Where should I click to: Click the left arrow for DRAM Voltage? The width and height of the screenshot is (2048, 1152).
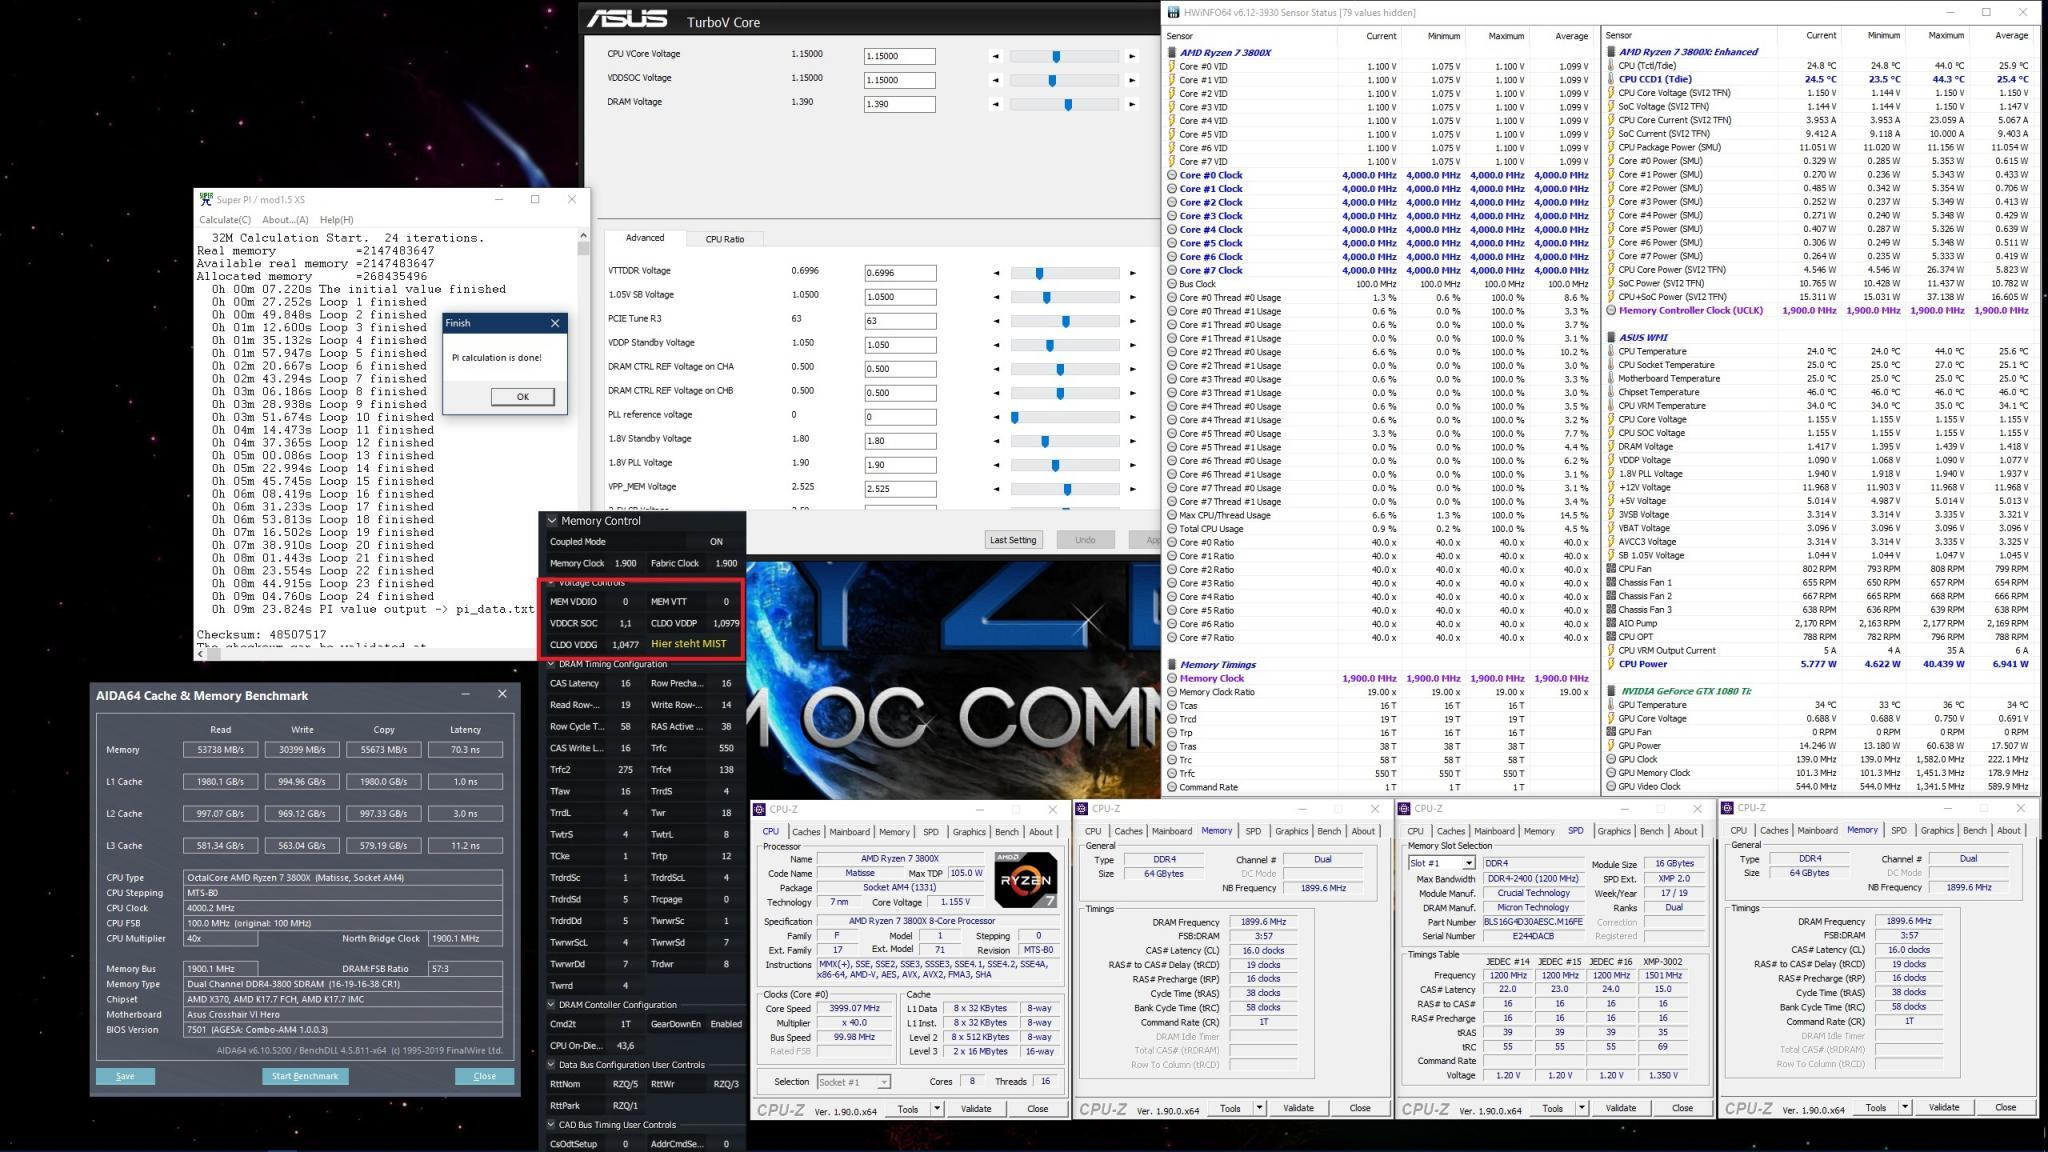995,104
